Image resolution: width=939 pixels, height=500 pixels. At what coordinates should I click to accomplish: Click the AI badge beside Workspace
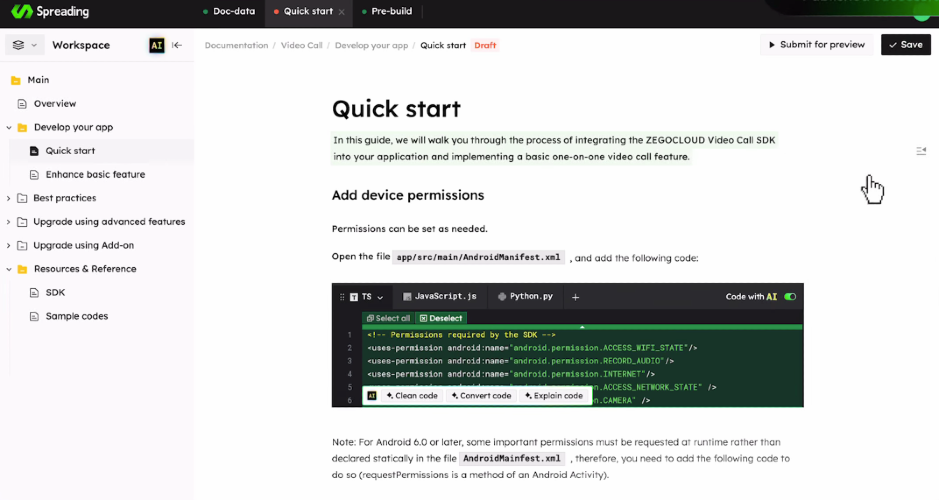[156, 46]
